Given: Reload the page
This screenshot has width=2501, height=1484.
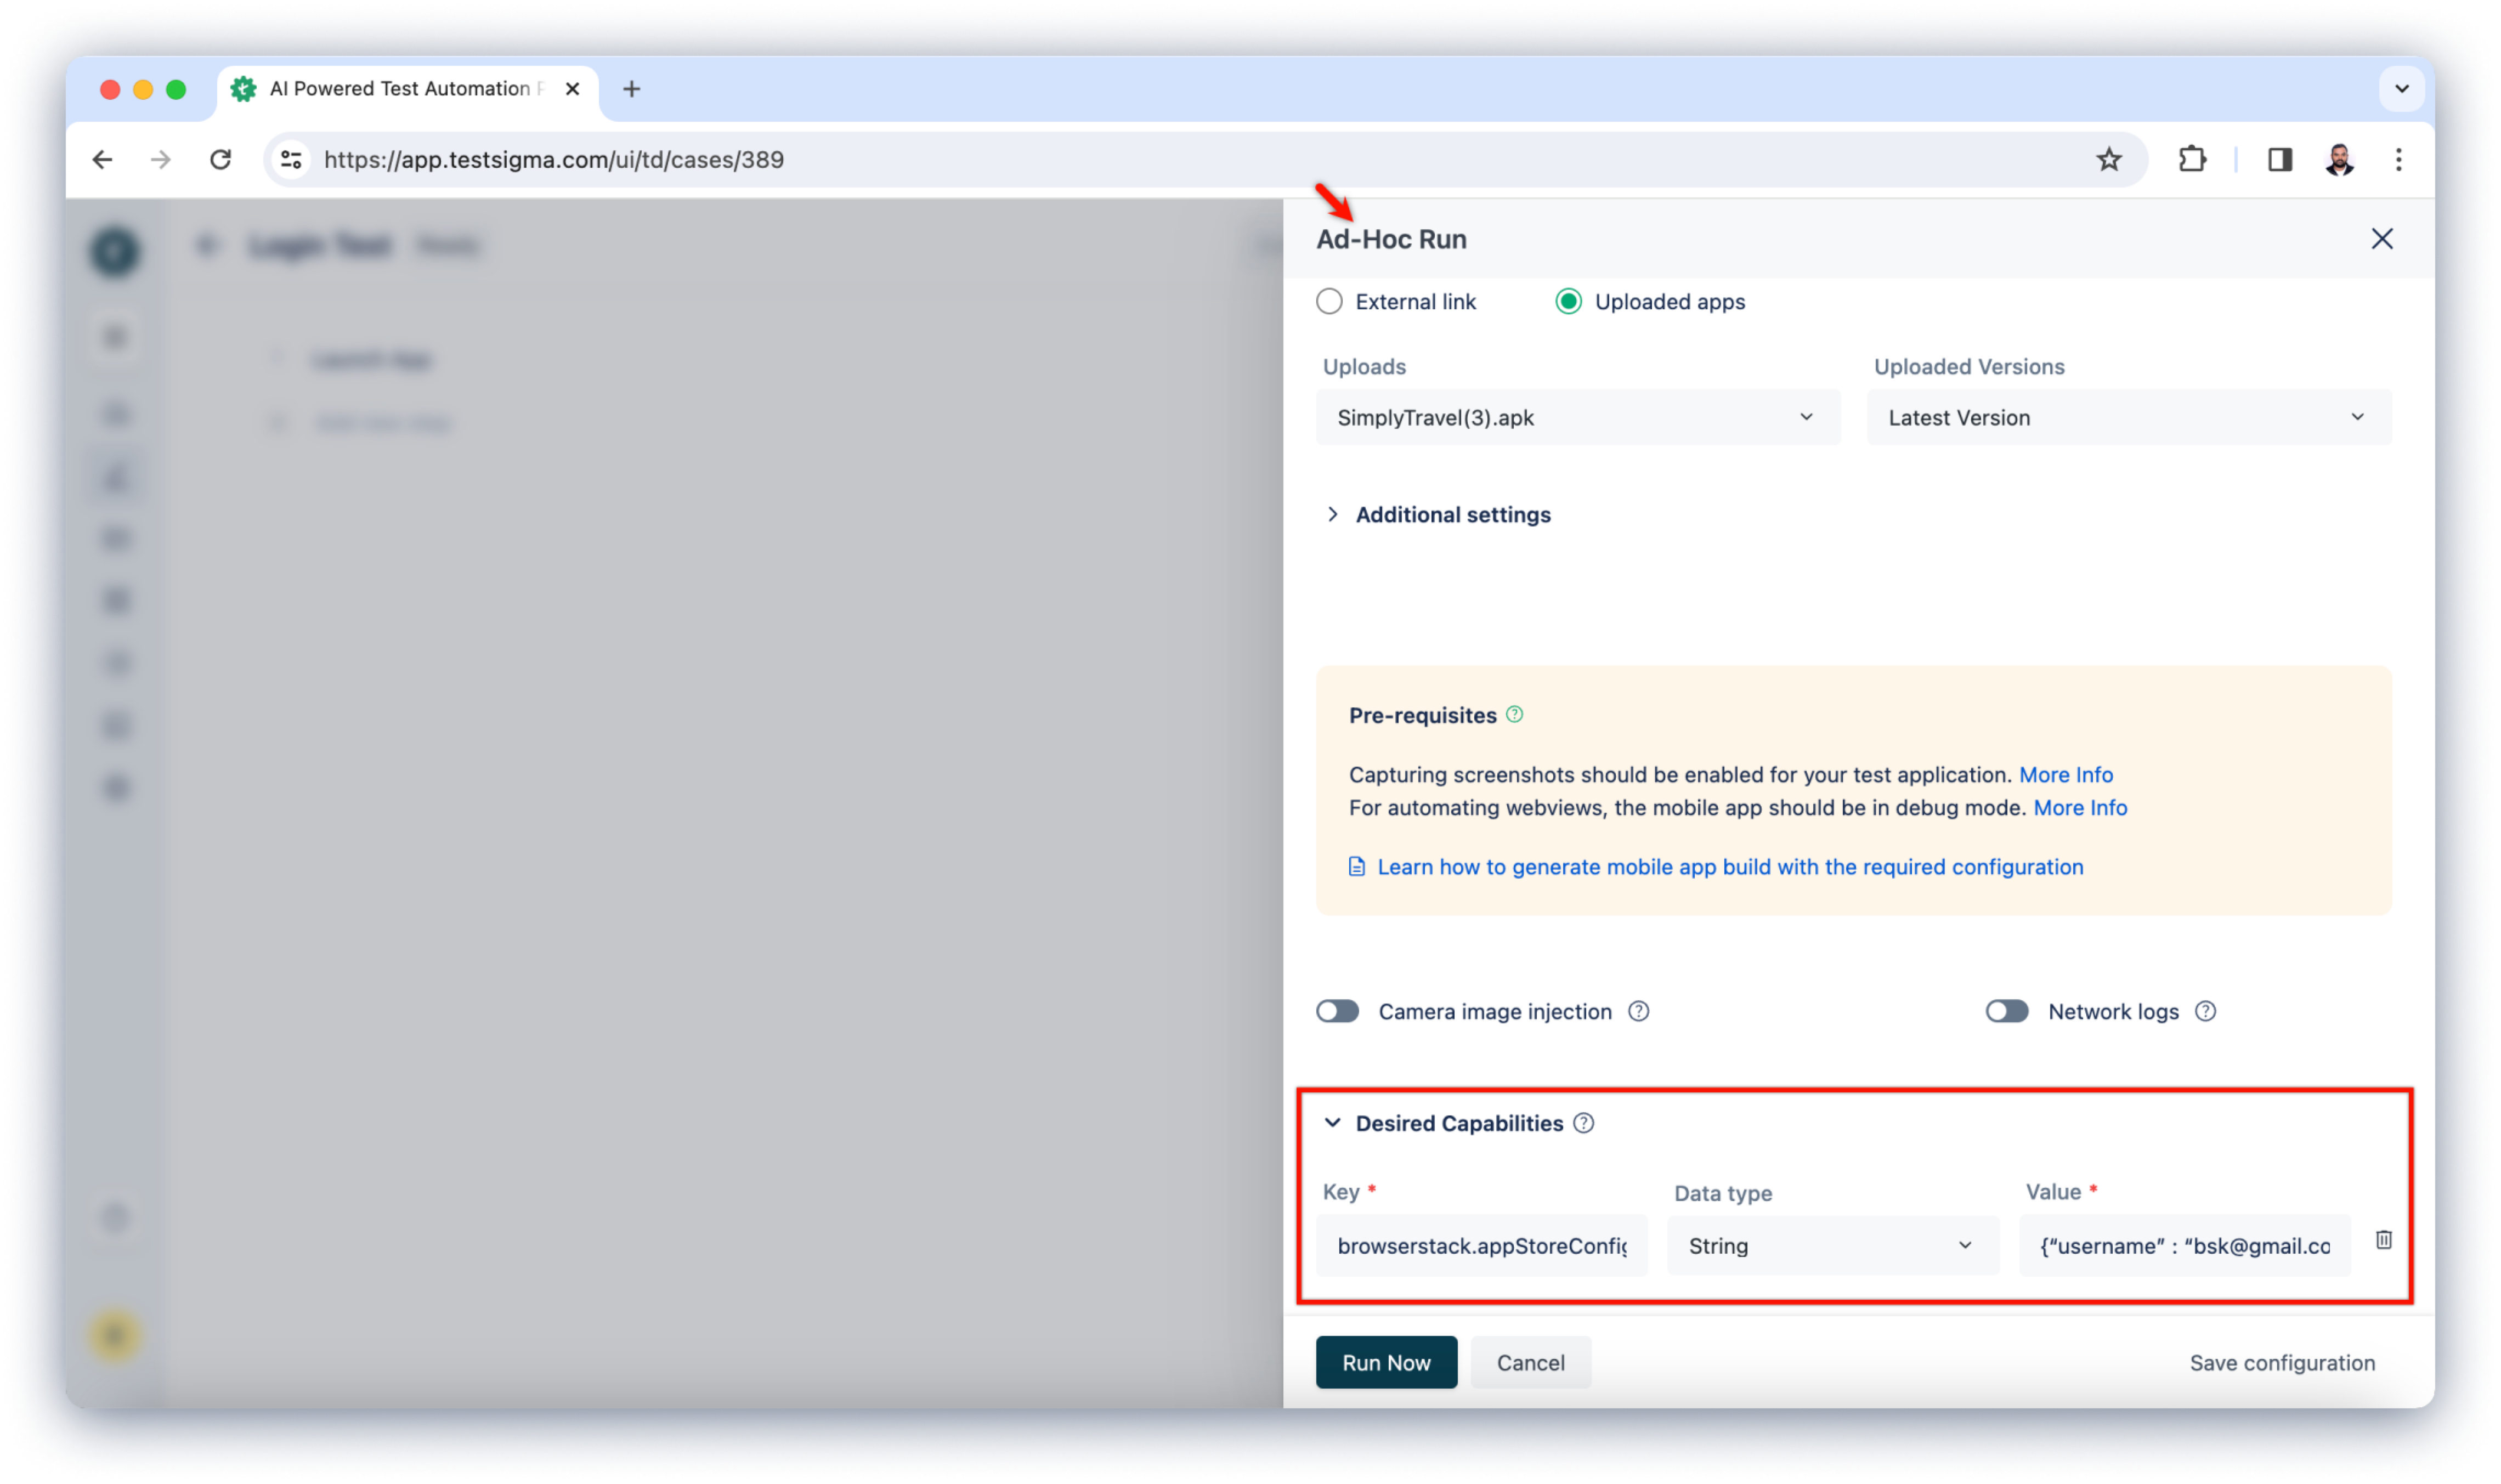Looking at the screenshot, I should coord(221,159).
